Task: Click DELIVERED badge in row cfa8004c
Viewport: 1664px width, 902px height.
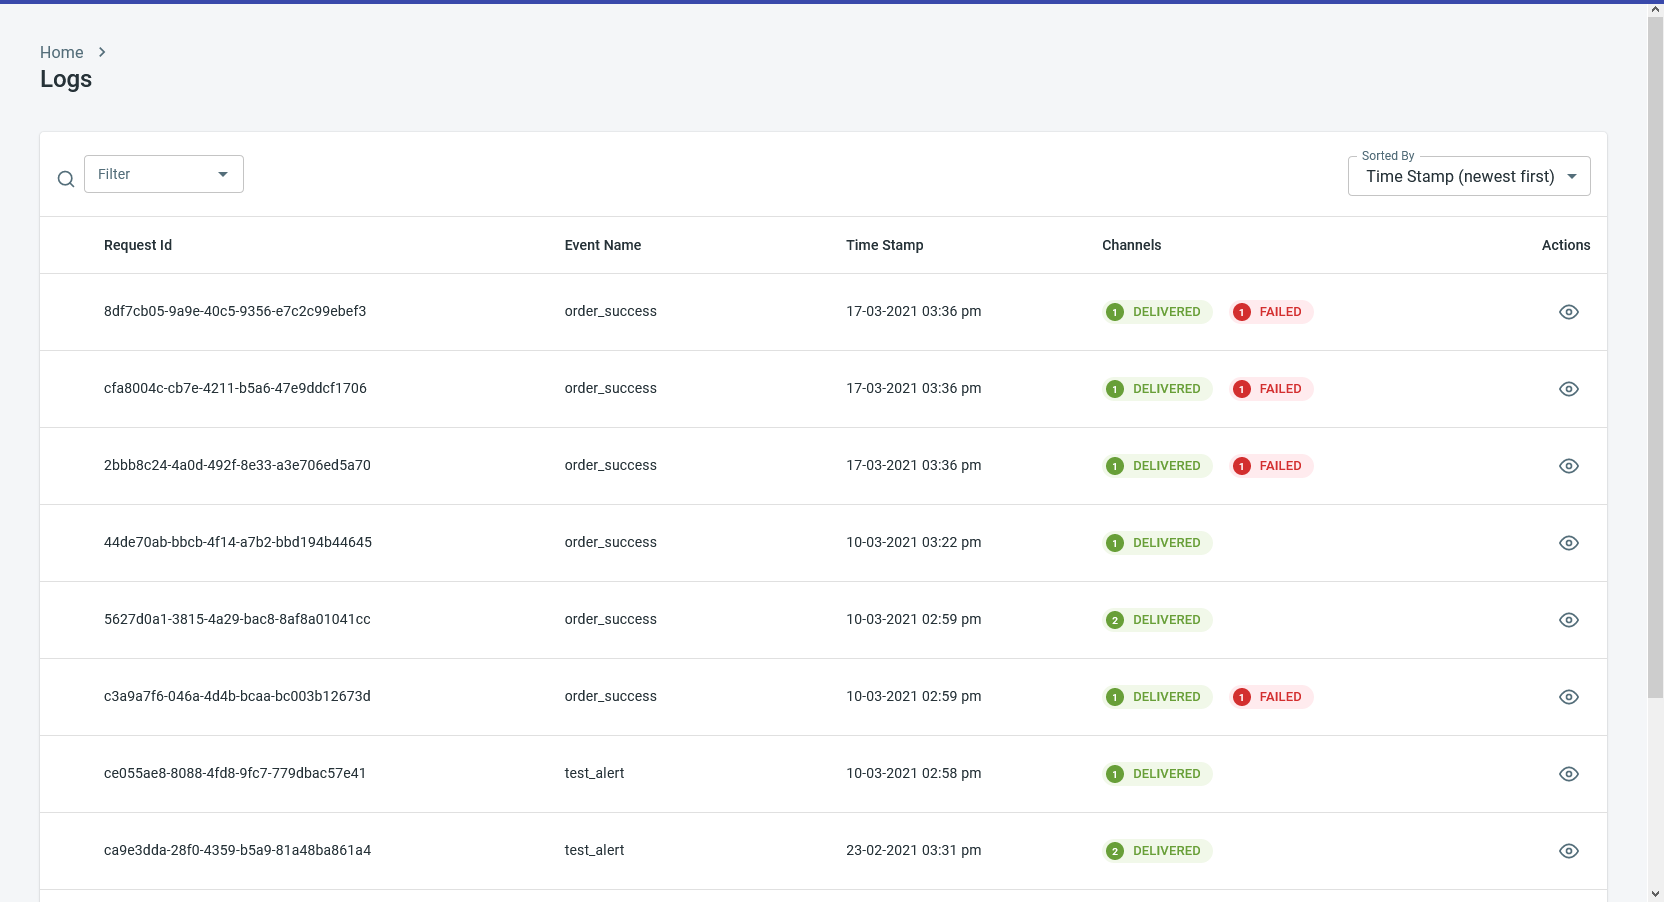Action: click(x=1157, y=389)
